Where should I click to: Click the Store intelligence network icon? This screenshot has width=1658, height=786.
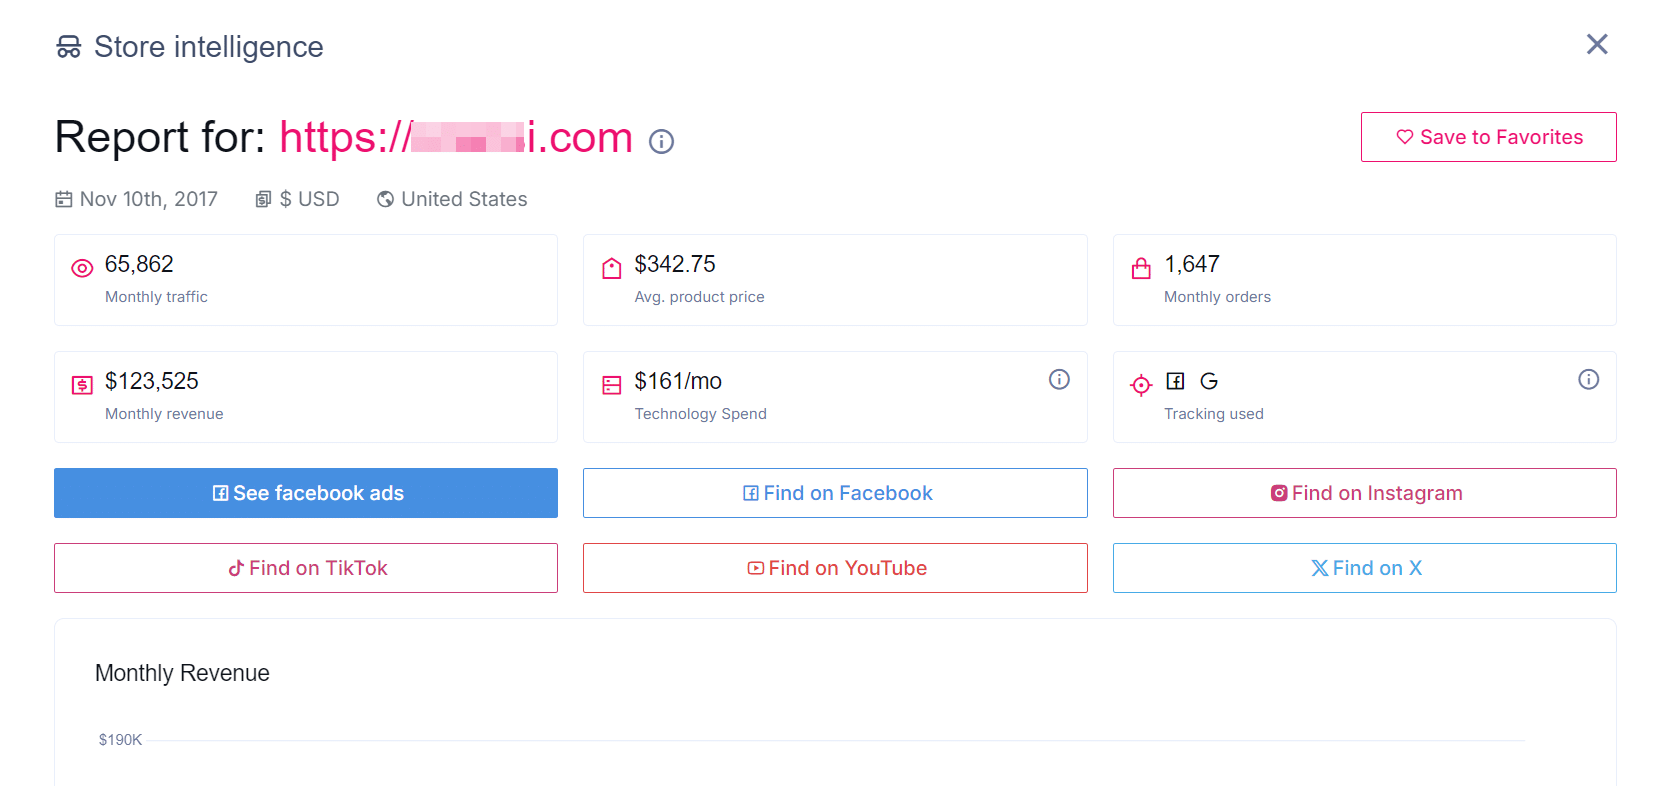tap(68, 46)
